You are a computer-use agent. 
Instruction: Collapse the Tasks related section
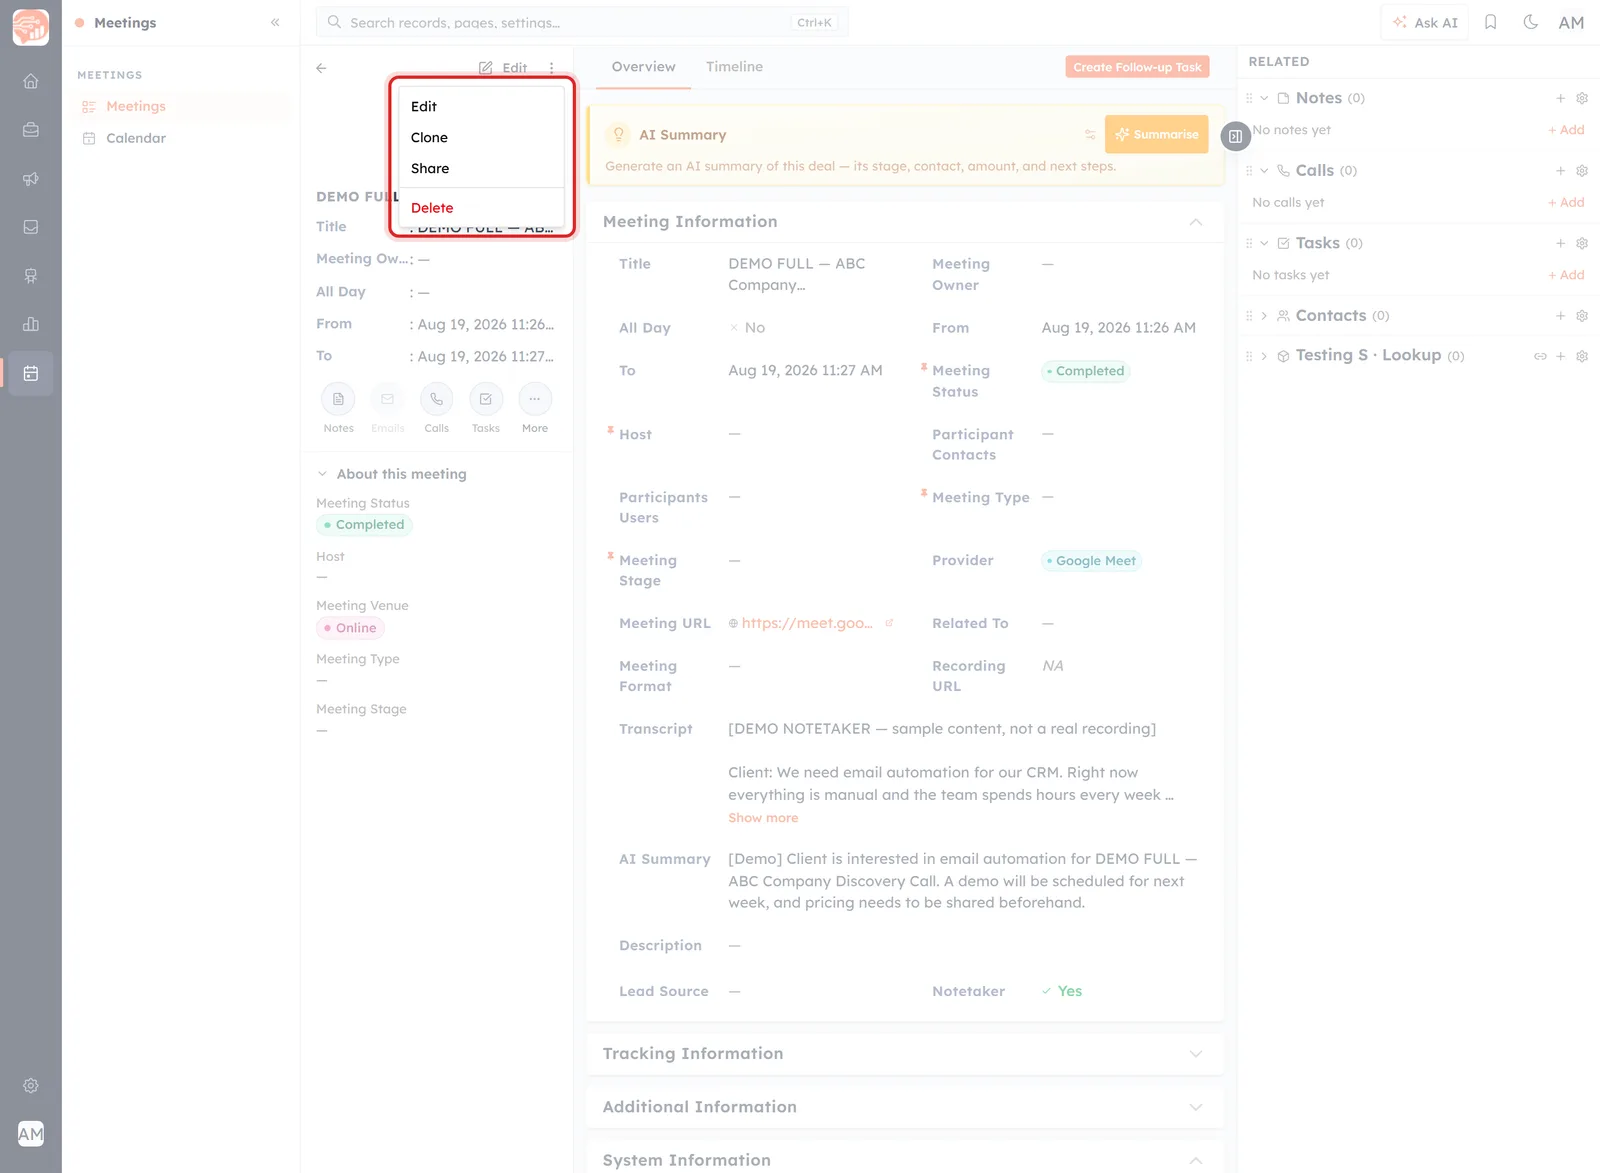[x=1264, y=243]
